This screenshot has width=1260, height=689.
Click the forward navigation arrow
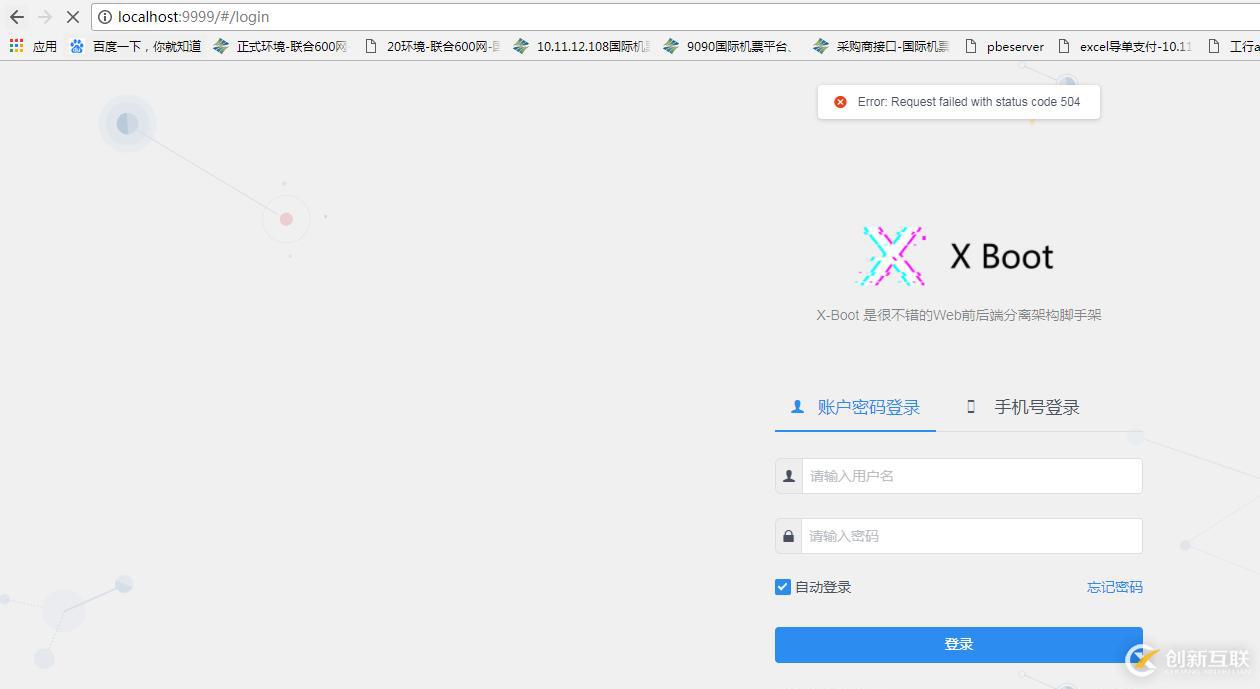pos(44,16)
